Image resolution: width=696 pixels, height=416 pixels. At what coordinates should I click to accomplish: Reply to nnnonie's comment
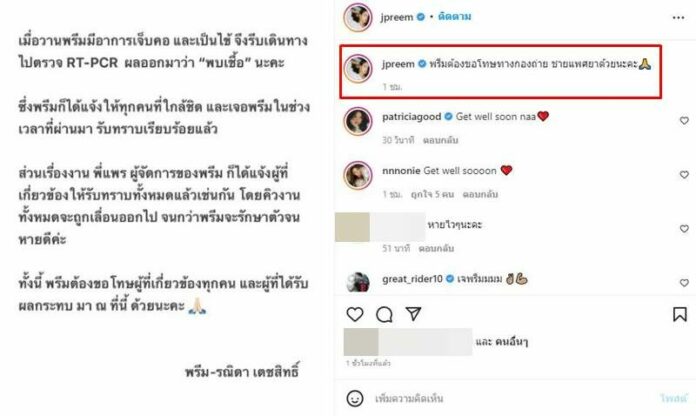(x=480, y=194)
